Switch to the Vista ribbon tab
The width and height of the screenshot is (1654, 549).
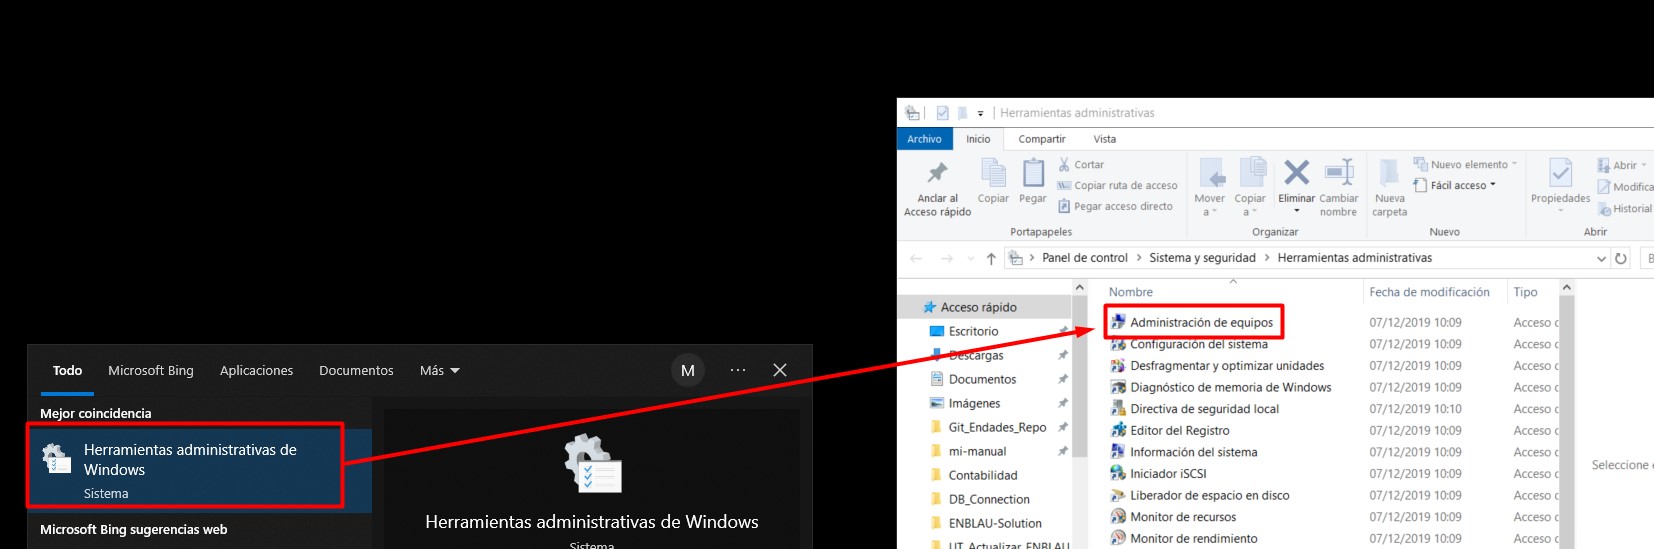1104,139
